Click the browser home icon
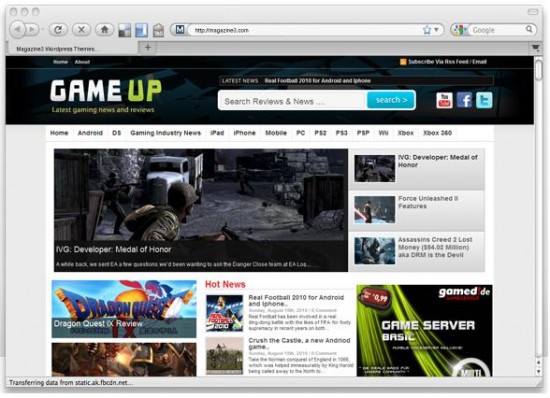The width and height of the screenshot is (550, 398). [104, 30]
